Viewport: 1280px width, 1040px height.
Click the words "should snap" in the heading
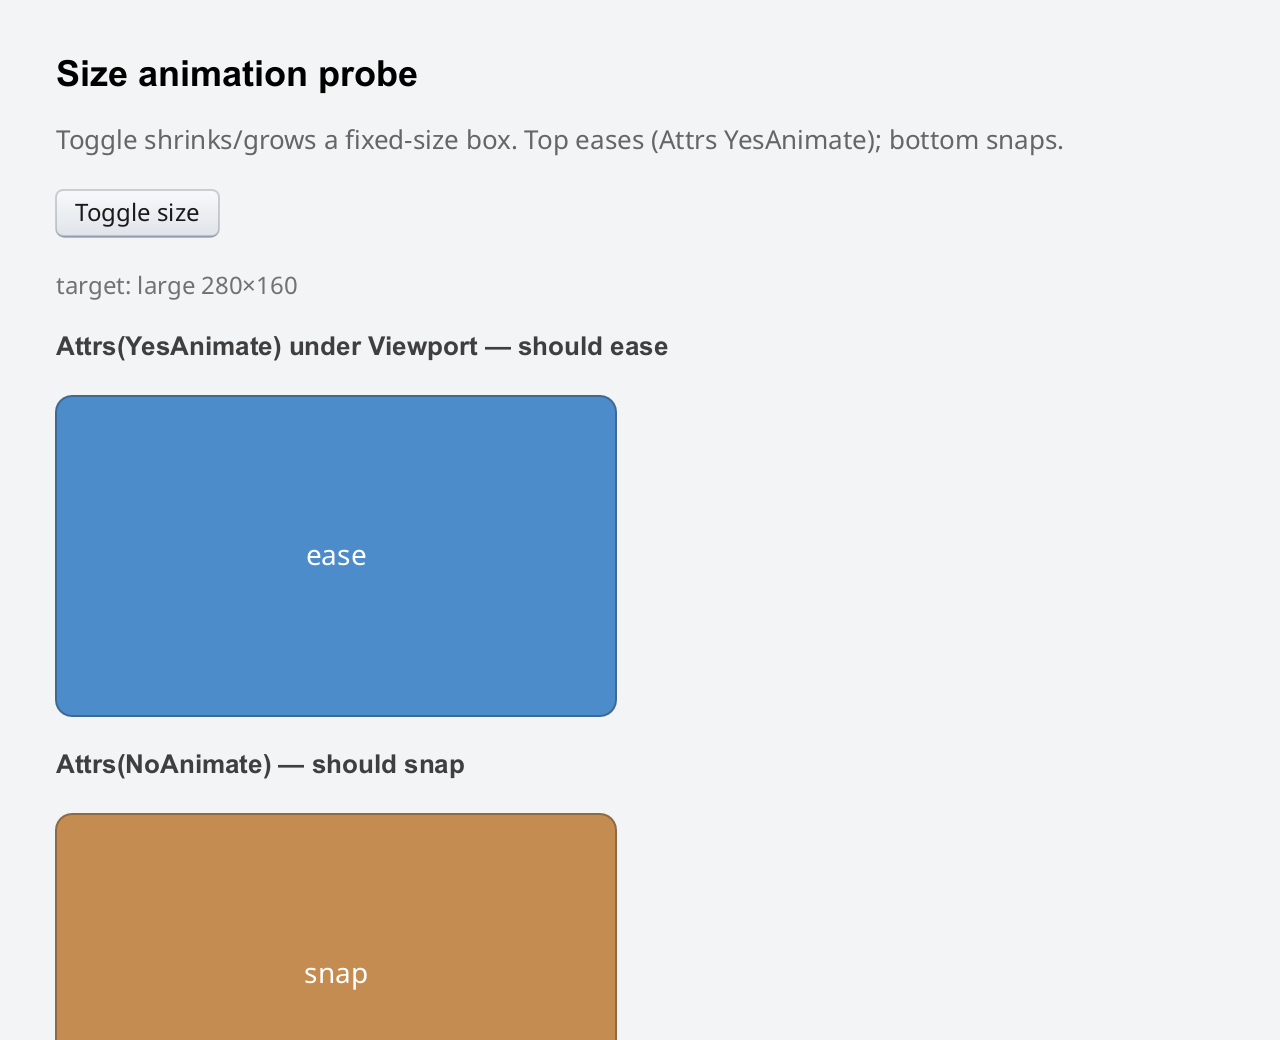388,765
